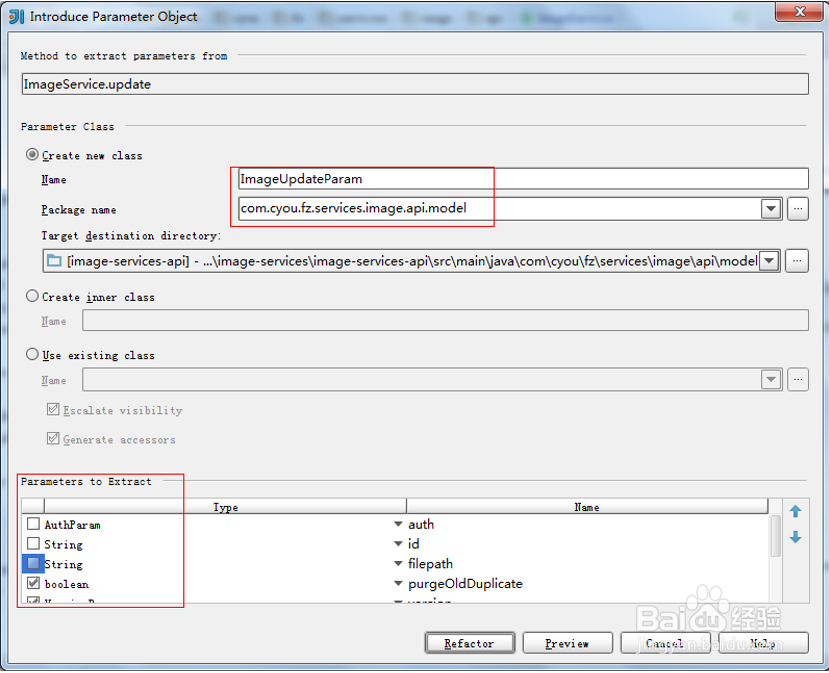Expand the Target destination directory dropdown arrow
The width and height of the screenshot is (829, 673).
(x=769, y=261)
